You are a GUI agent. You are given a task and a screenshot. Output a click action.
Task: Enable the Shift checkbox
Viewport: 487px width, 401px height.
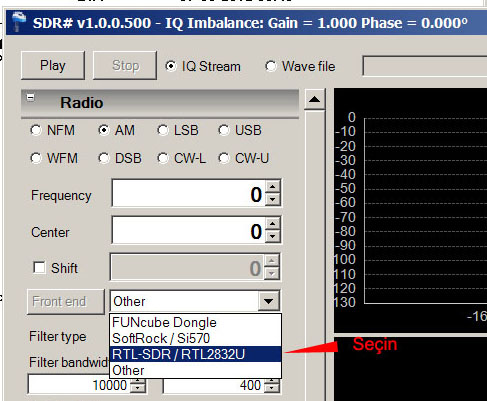click(39, 267)
